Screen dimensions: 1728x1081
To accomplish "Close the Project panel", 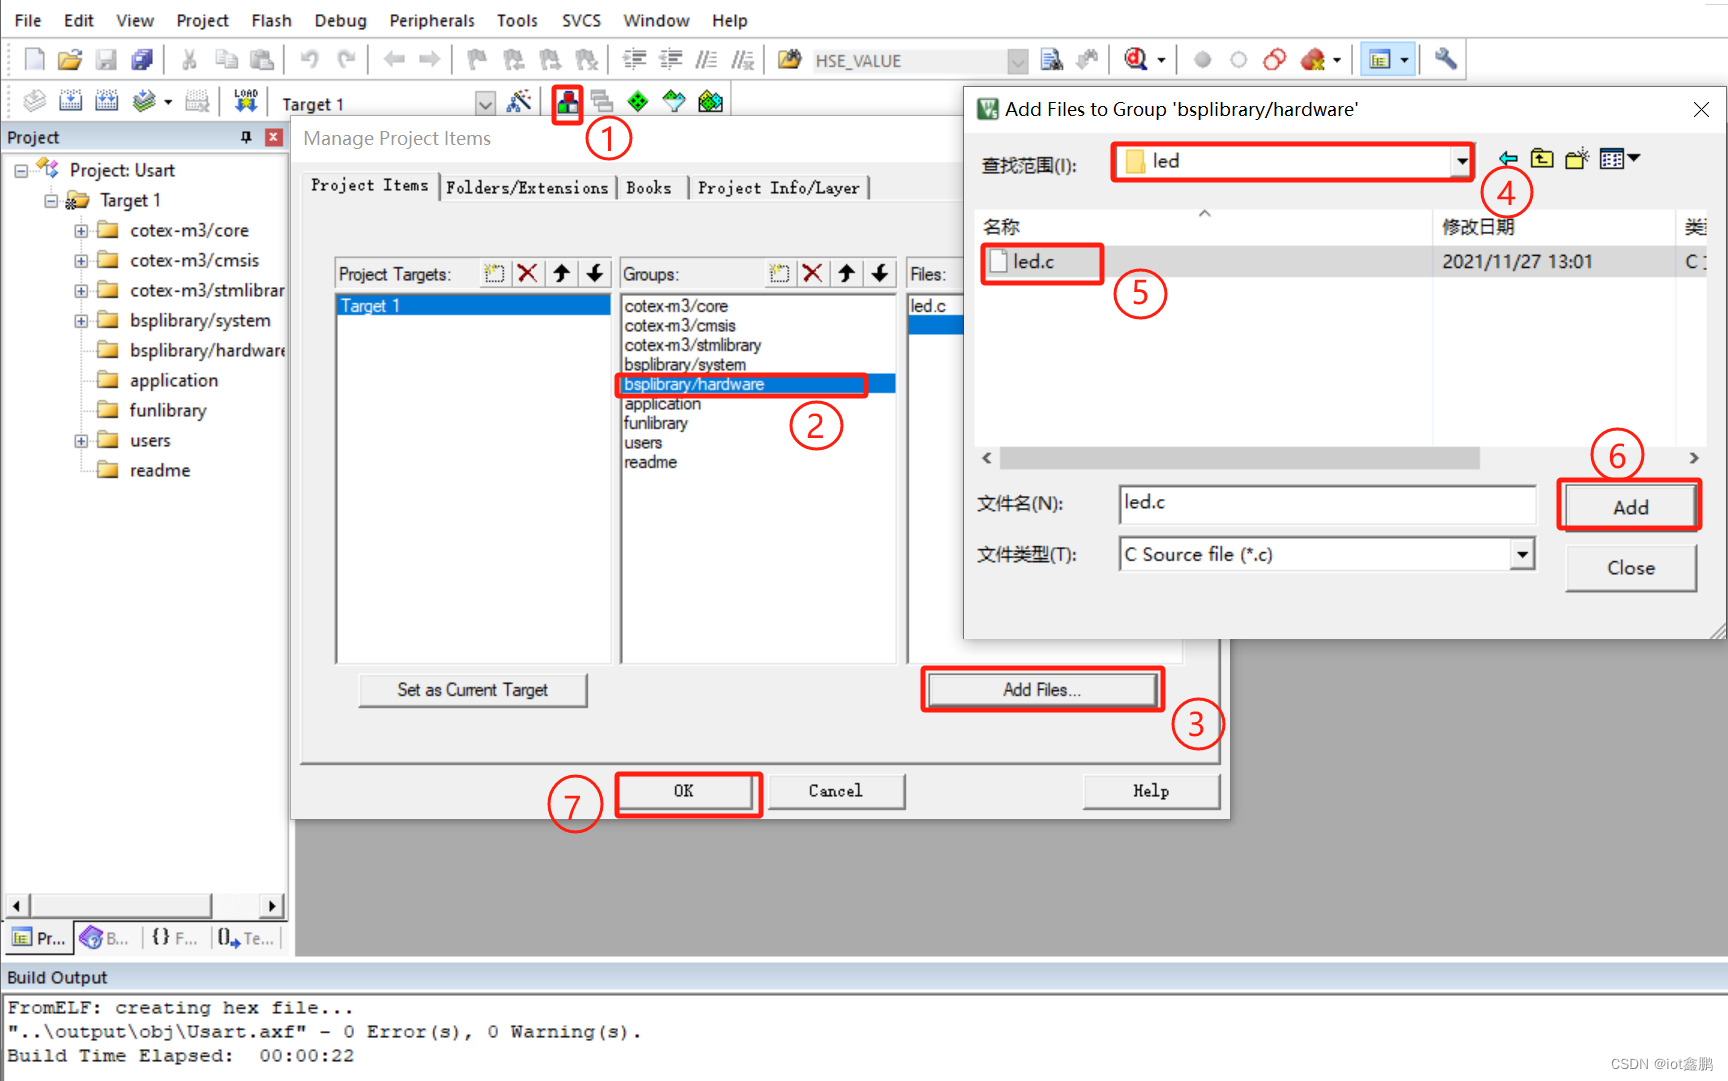I will [x=273, y=137].
